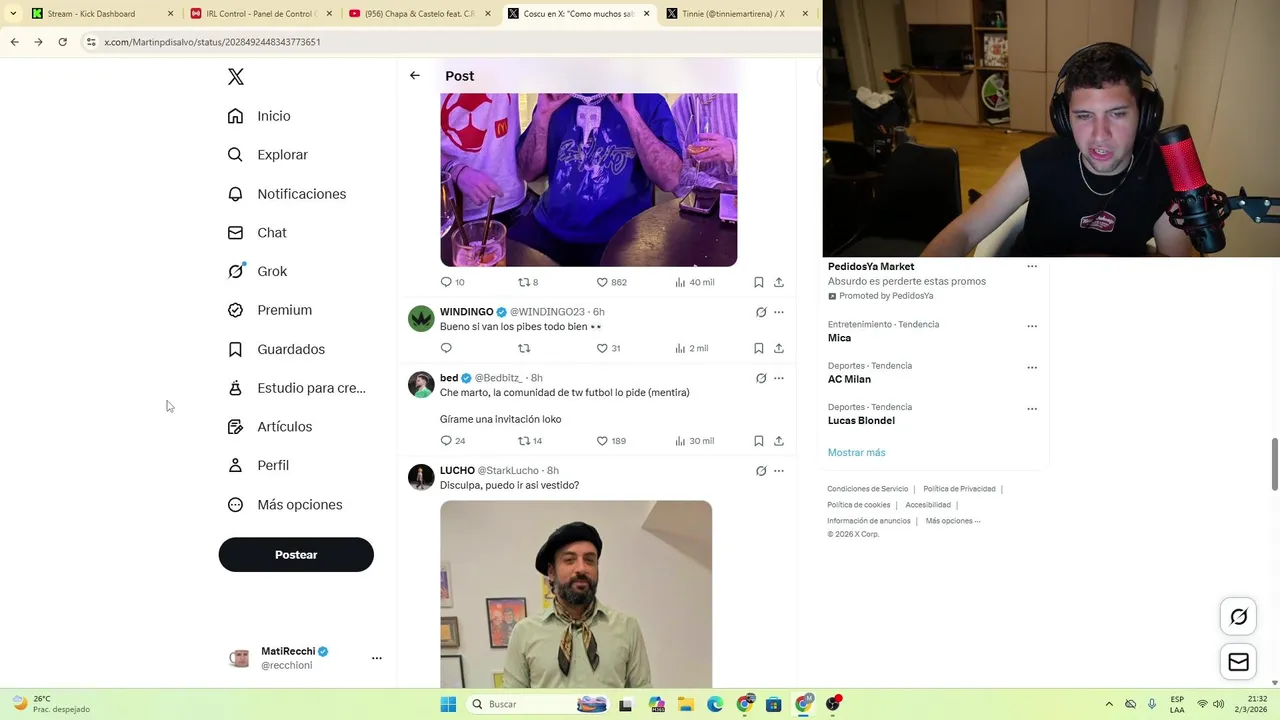Open the X logo home icon
The width and height of the screenshot is (1280, 720).
[x=236, y=77]
